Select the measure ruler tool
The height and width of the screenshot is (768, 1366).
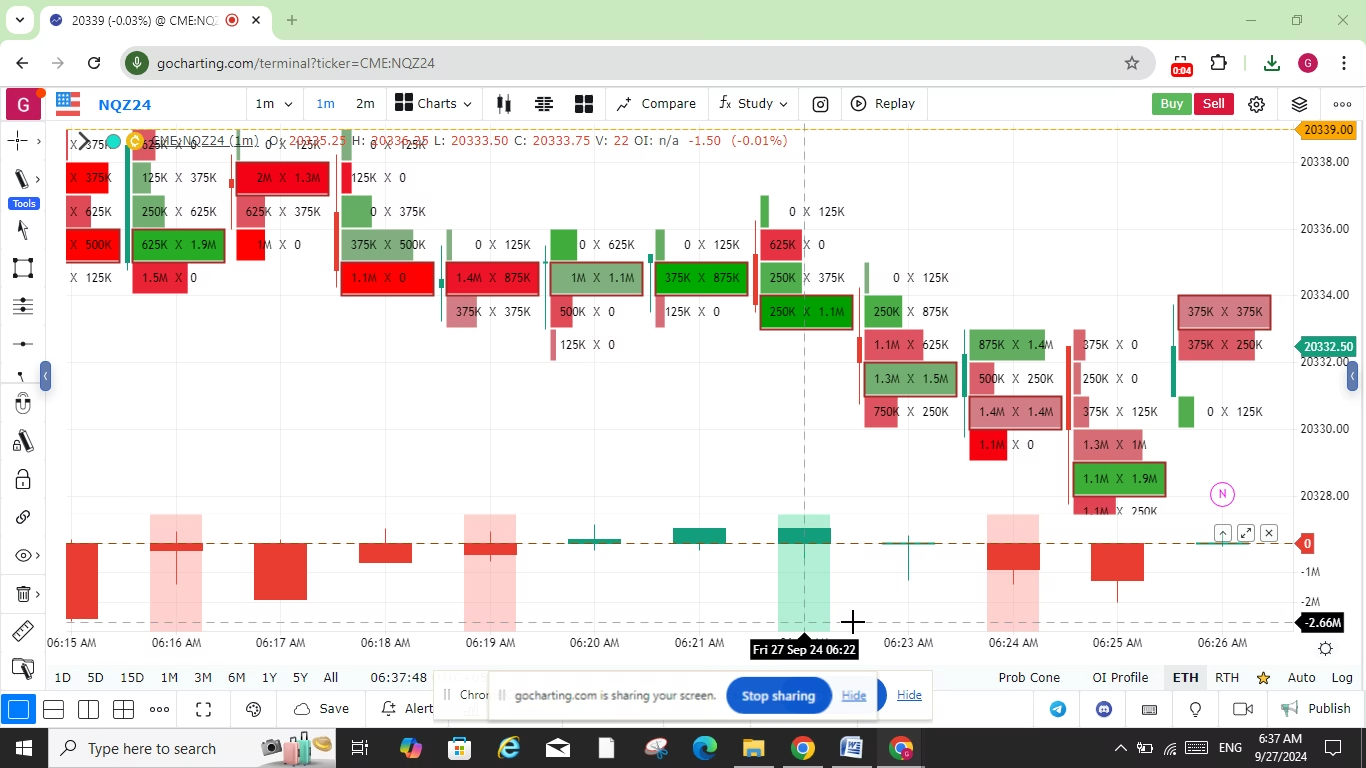[x=22, y=630]
